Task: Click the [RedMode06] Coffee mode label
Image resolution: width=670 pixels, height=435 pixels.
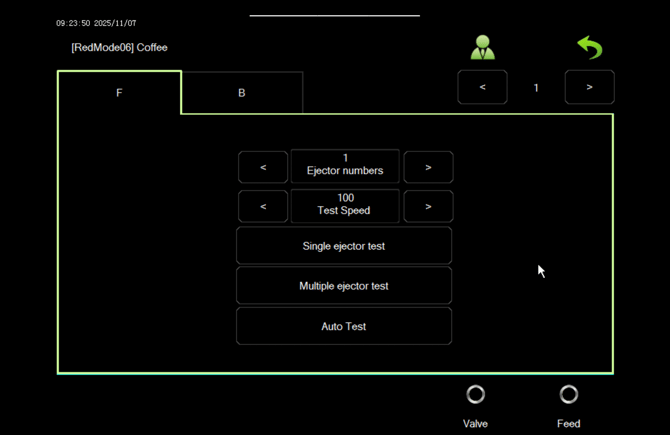Action: (x=119, y=47)
